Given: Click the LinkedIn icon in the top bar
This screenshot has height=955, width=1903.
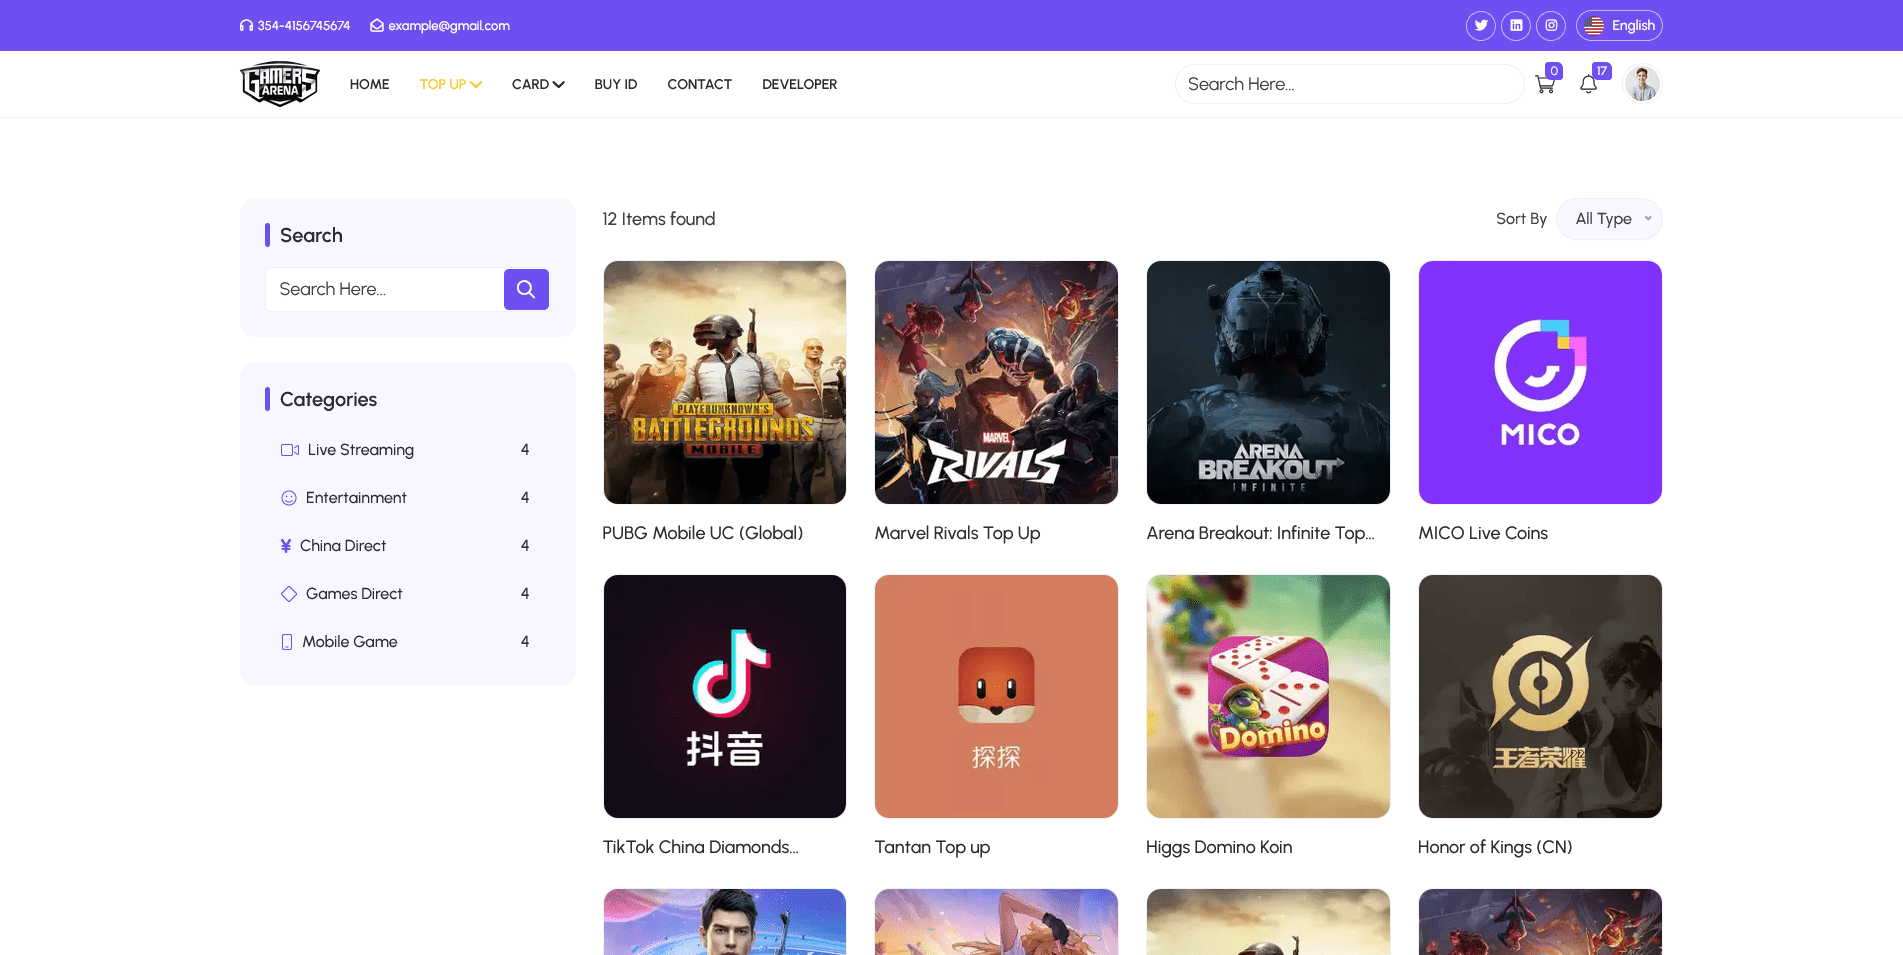Looking at the screenshot, I should click(1516, 25).
